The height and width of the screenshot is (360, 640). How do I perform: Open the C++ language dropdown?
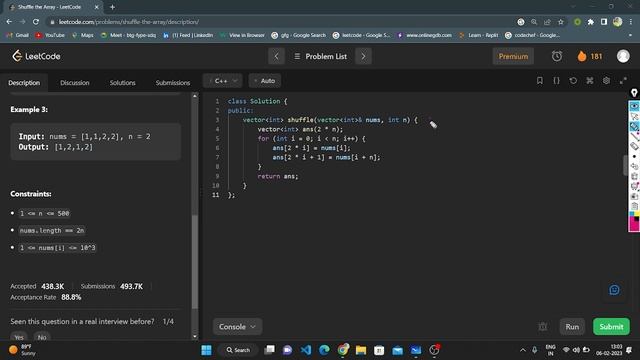[223, 81]
